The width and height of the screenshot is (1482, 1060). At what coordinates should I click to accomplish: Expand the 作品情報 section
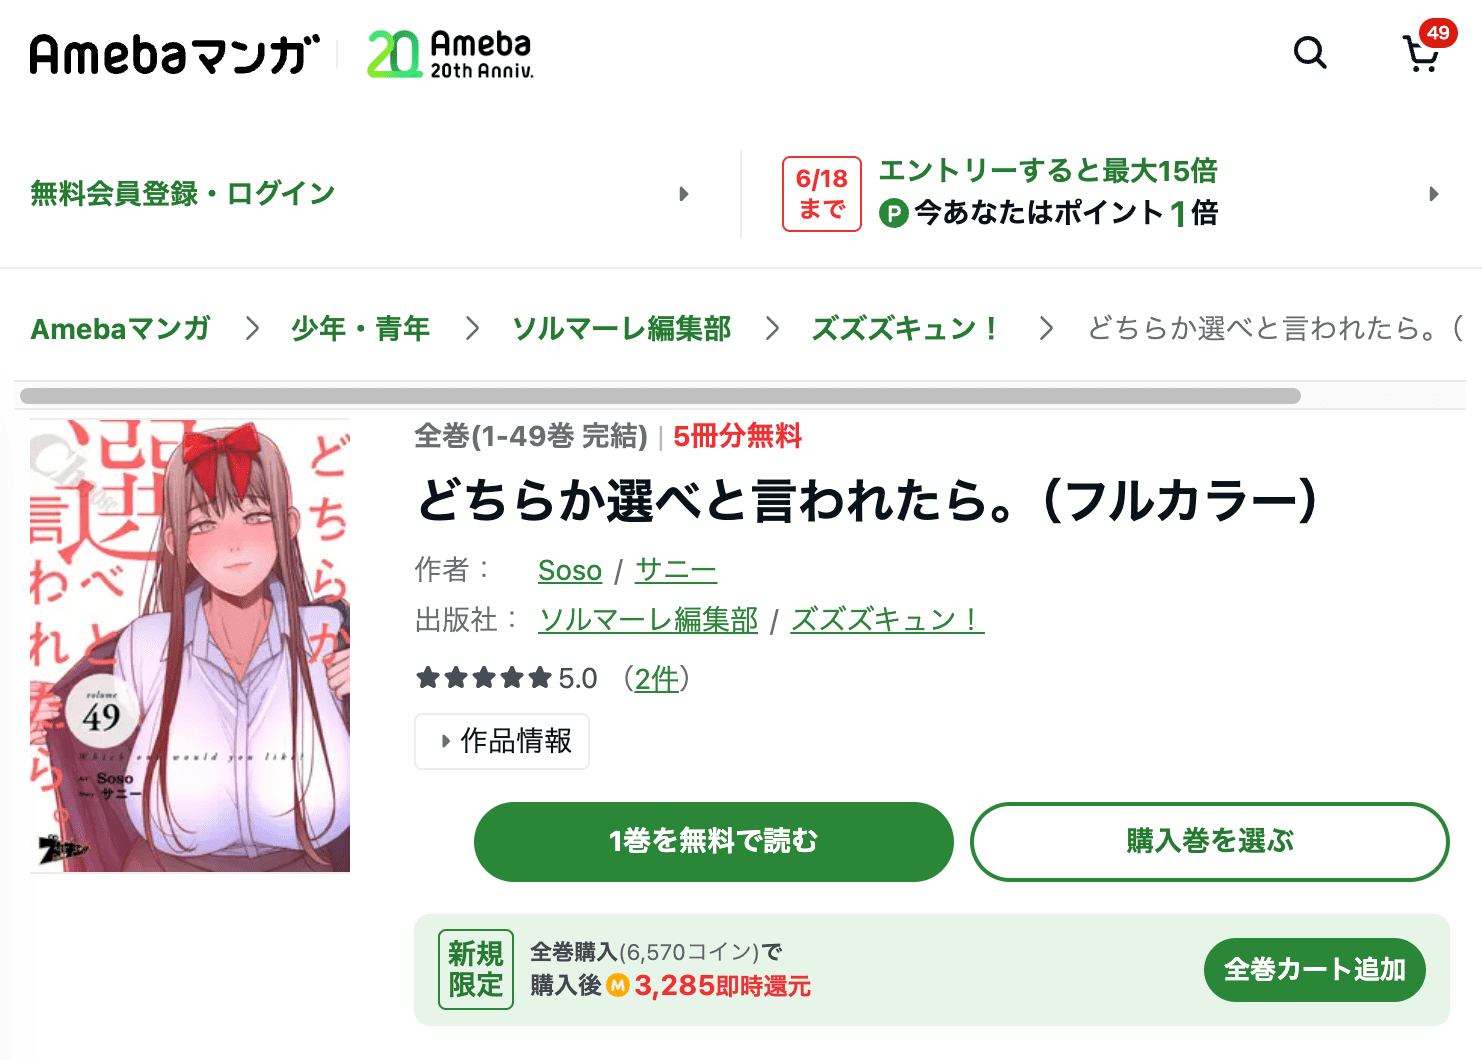tap(502, 741)
